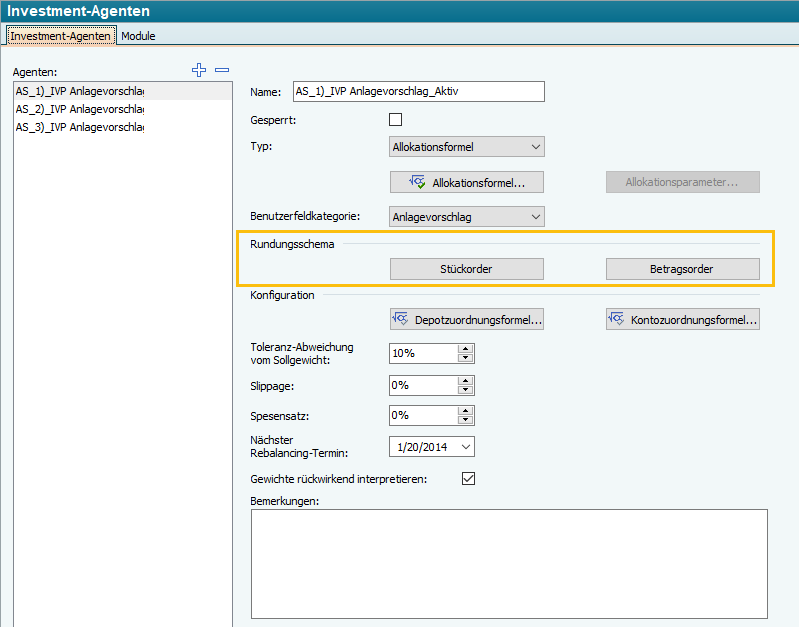Screen dimensions: 799x627
Task: Increase Toleranz-Abweichung value with up arrow
Action: [x=465, y=349]
